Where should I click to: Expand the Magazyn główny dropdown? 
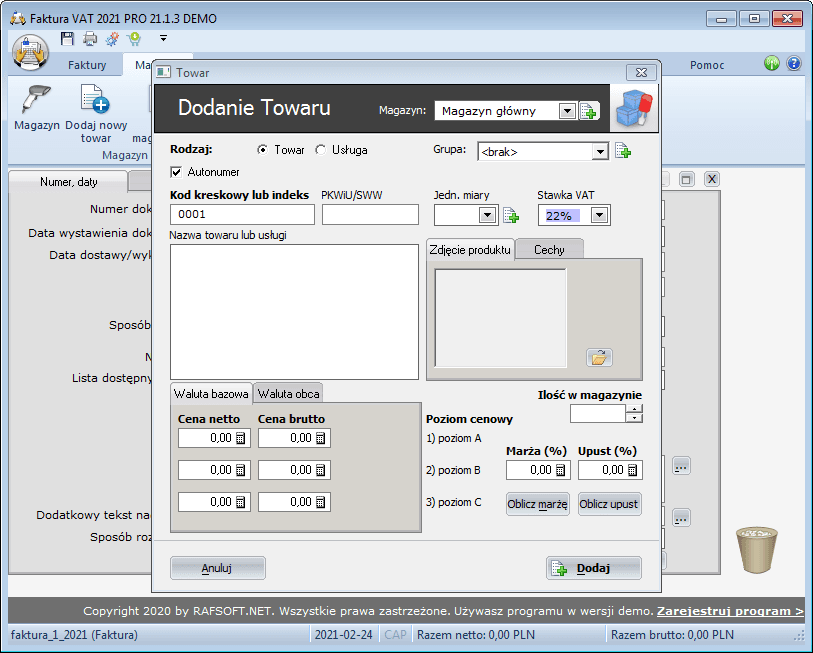567,111
